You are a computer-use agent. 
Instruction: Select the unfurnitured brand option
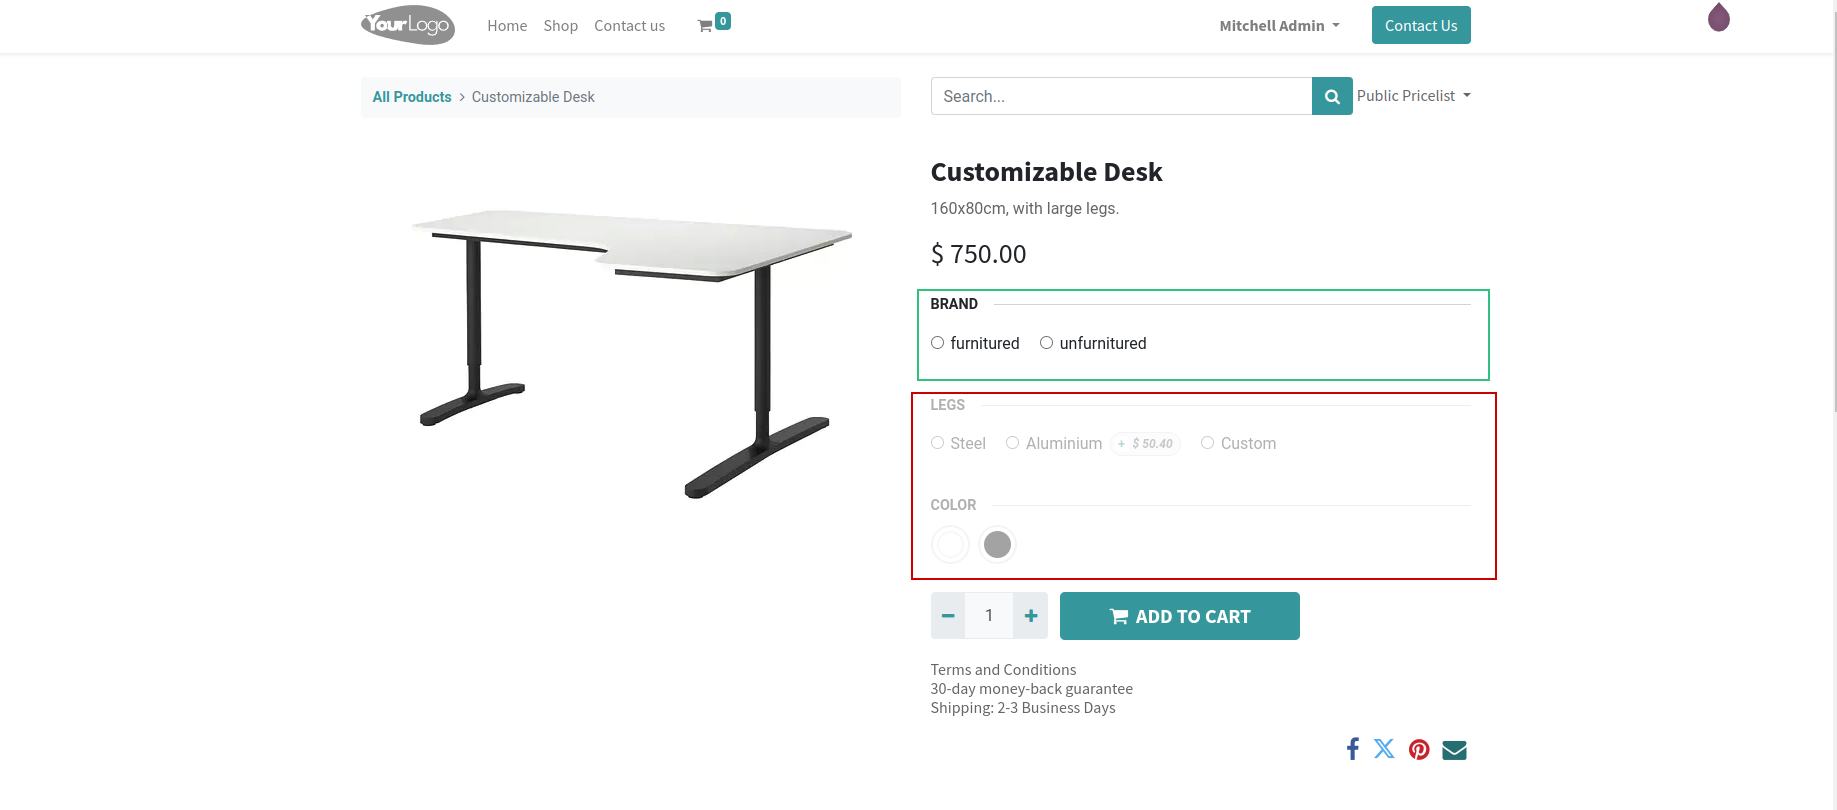point(1046,343)
